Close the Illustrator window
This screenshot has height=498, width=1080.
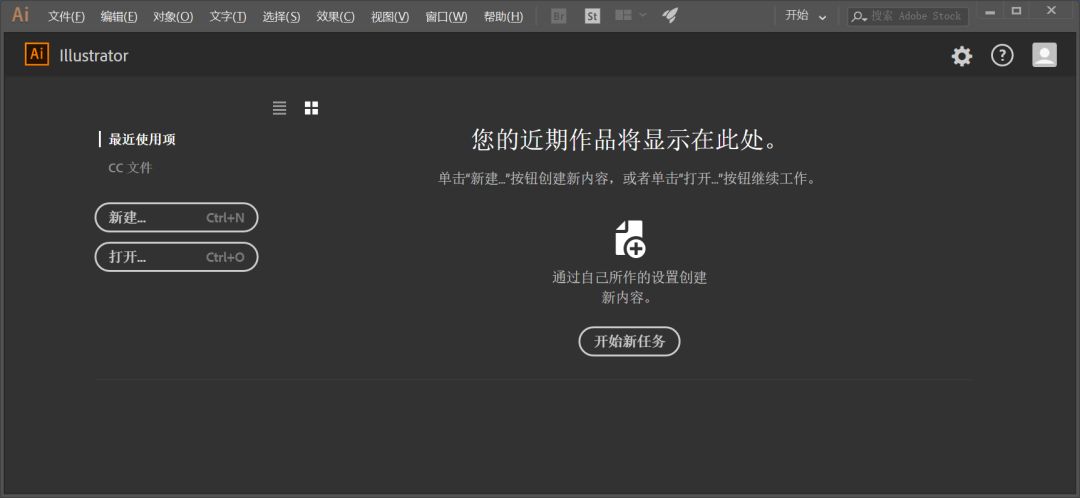coord(1050,10)
